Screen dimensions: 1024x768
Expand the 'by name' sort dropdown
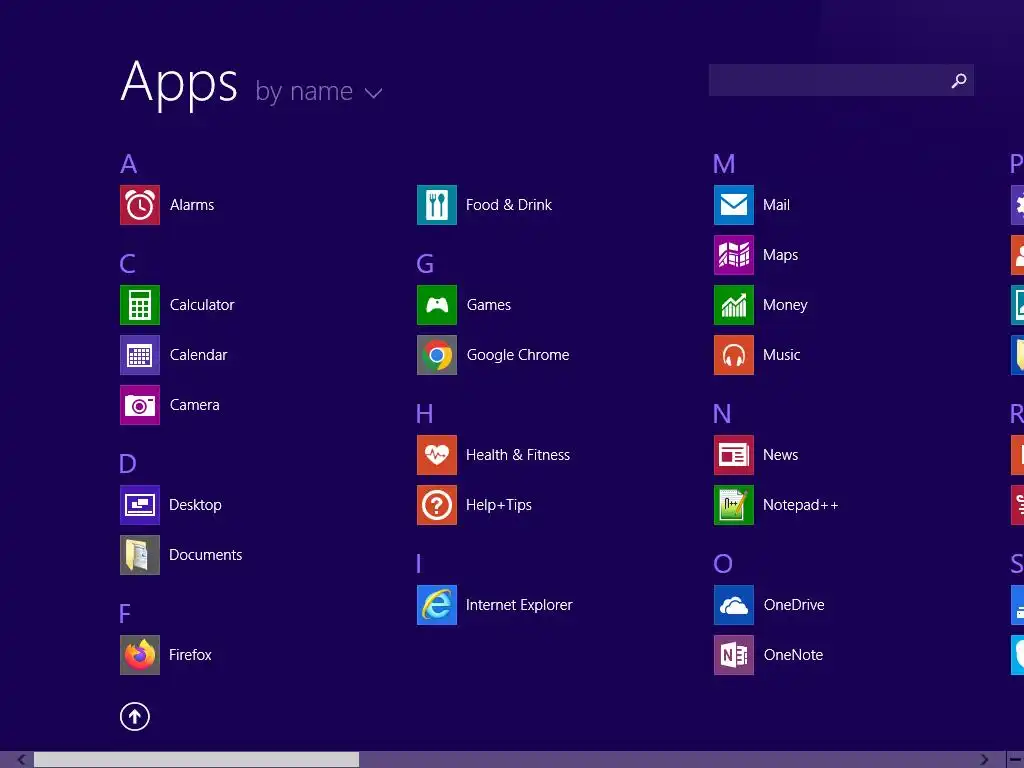click(x=319, y=91)
